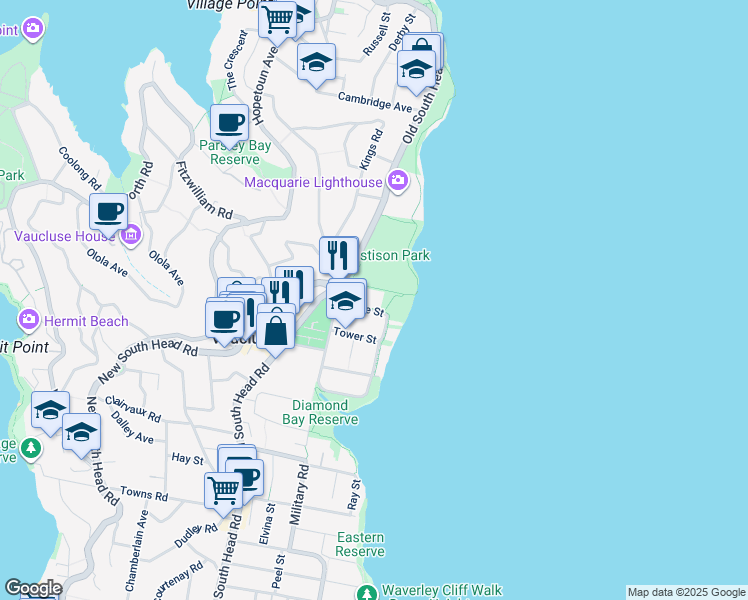This screenshot has width=748, height=600.
Task: Open the school marker near Tower St
Action: pos(346,299)
